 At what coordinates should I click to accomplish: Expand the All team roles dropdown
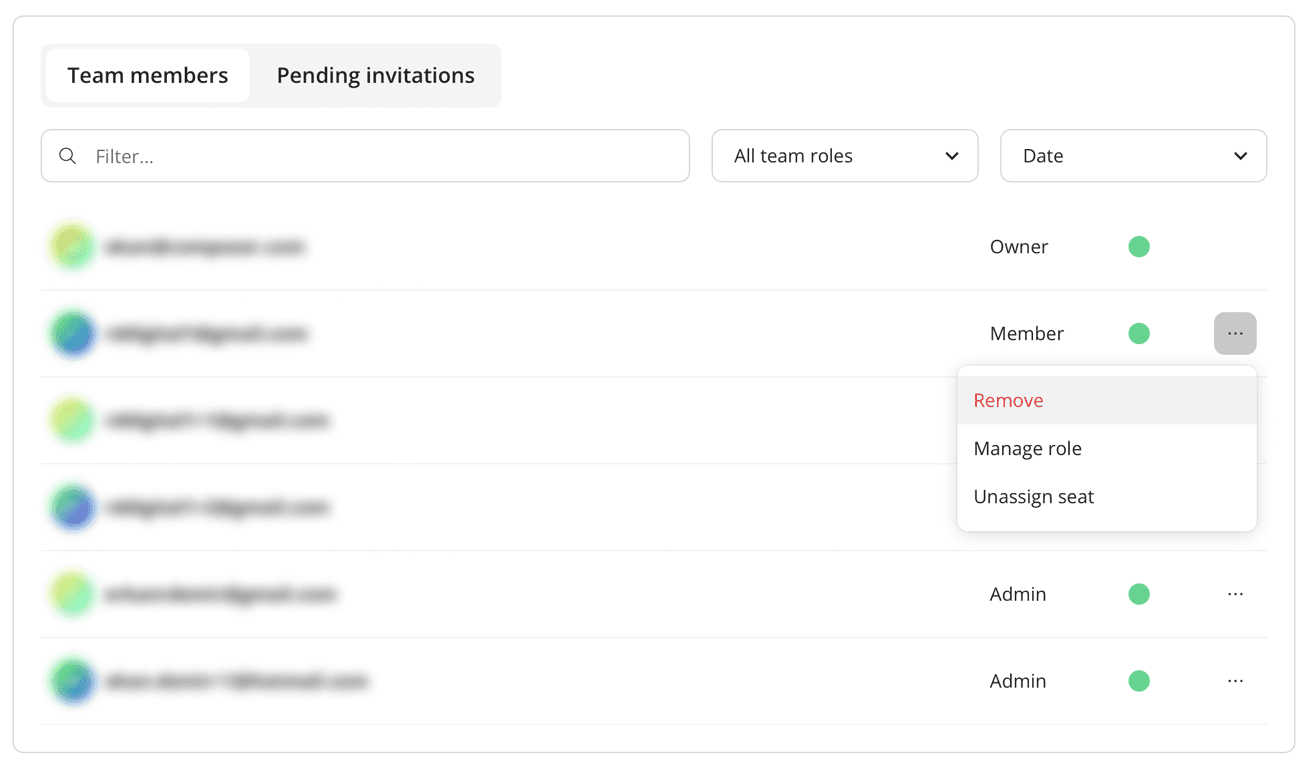click(845, 156)
